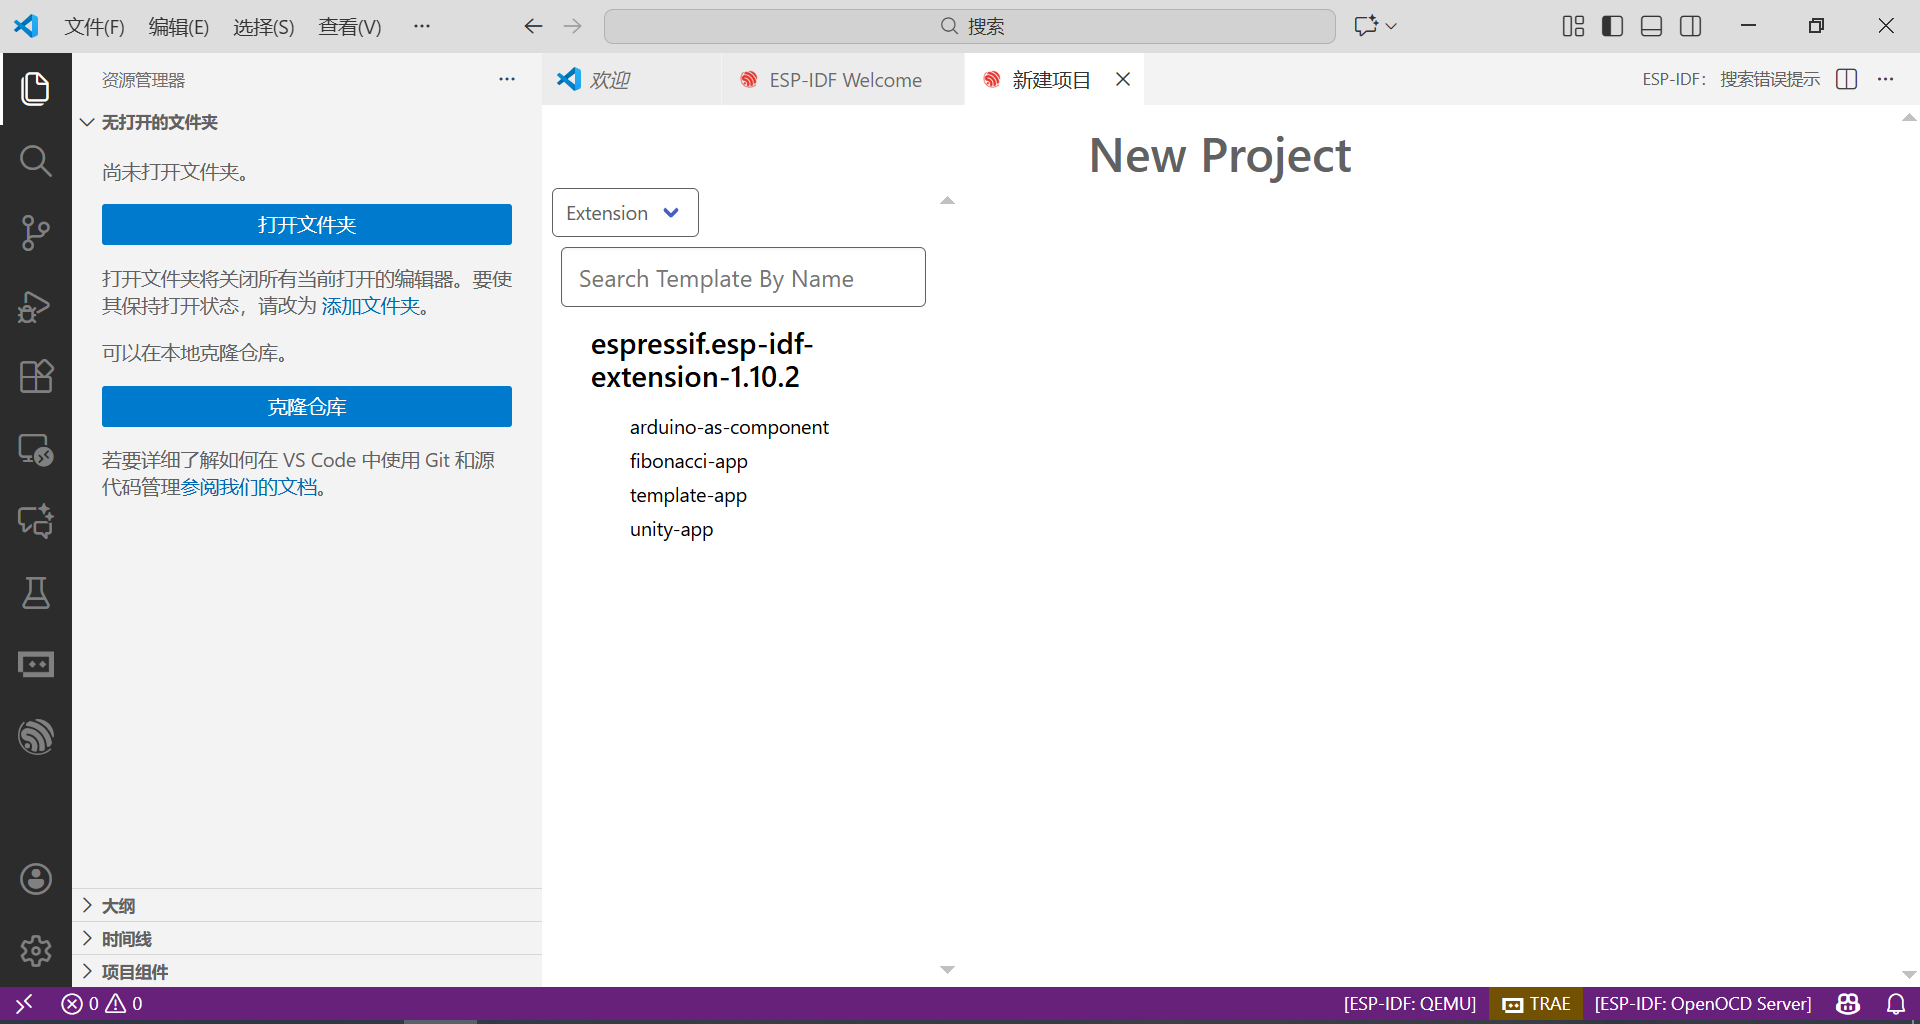1920x1024 pixels.
Task: Click espressif.esp-idf-extension-1.10.2 heading
Action: pos(702,360)
